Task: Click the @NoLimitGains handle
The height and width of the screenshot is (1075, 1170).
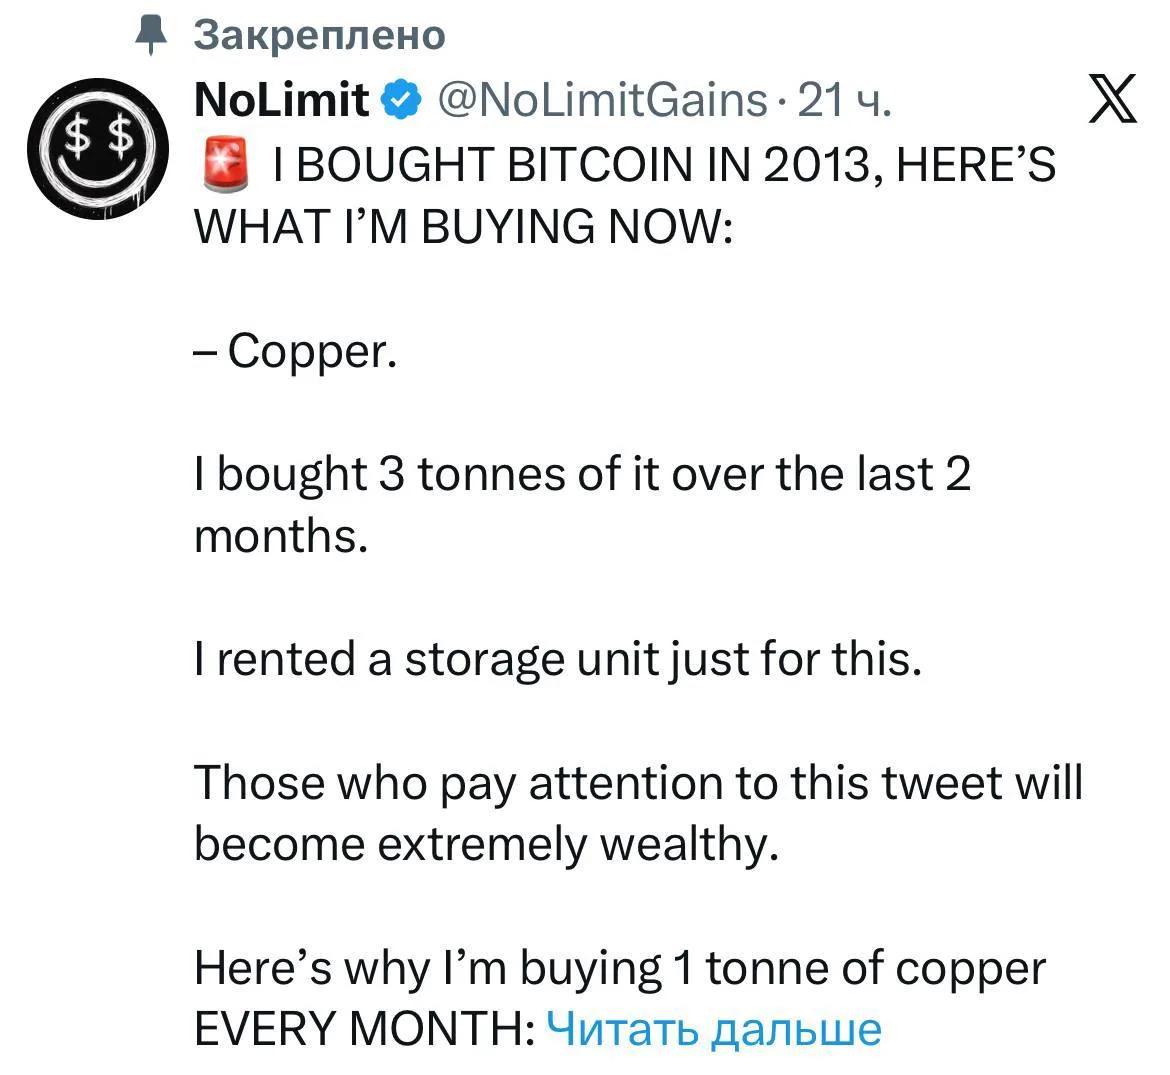Action: coord(602,100)
